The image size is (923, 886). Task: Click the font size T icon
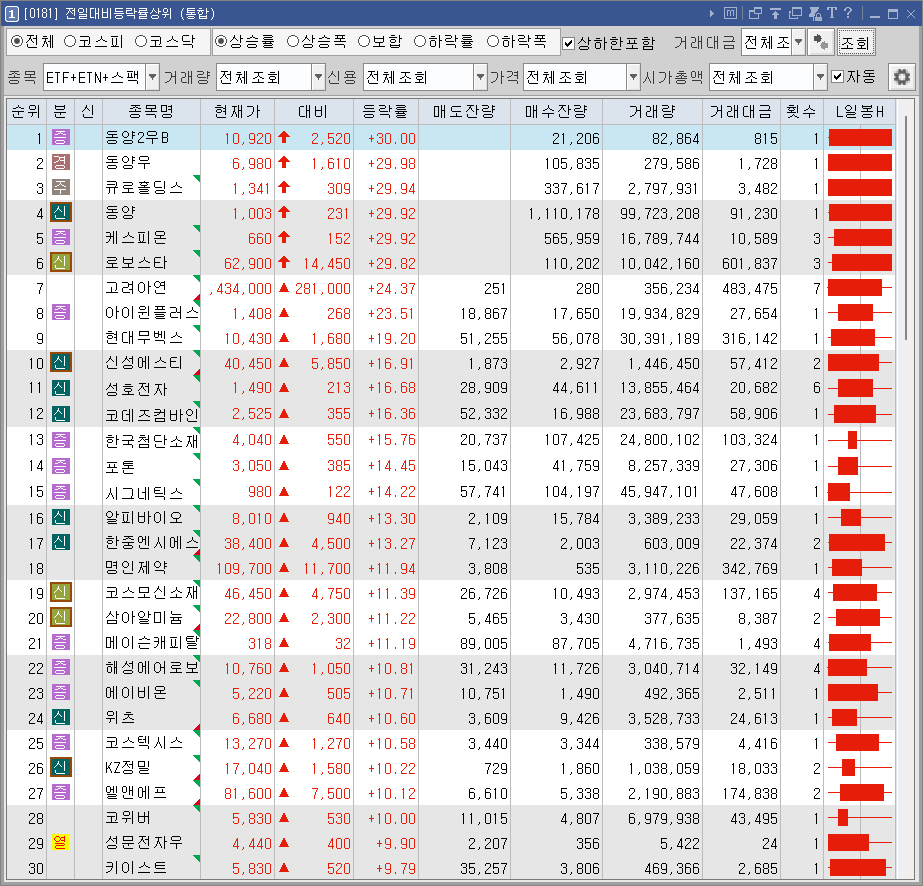tap(832, 13)
